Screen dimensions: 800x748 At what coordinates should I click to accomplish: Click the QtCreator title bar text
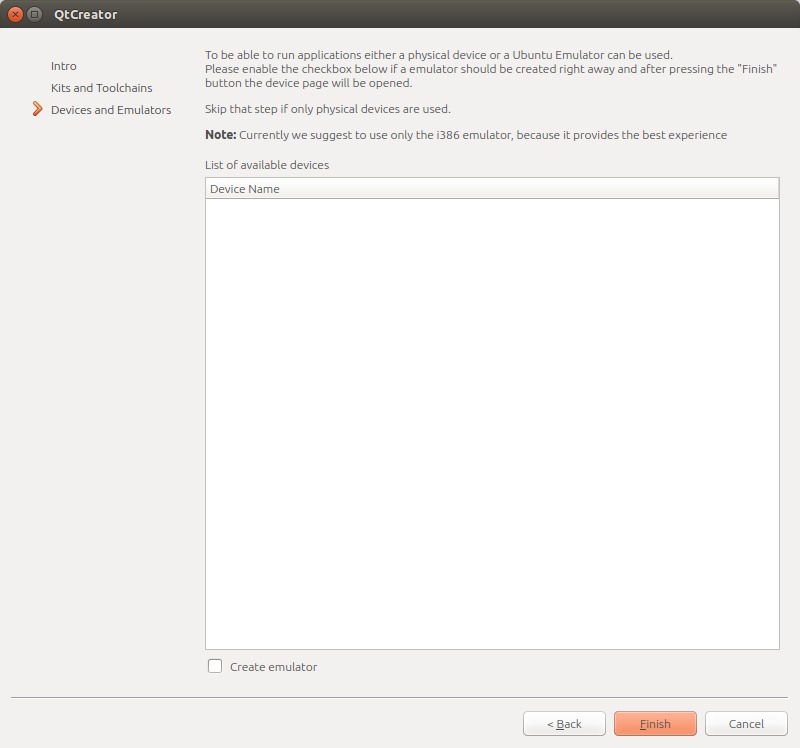click(x=86, y=14)
